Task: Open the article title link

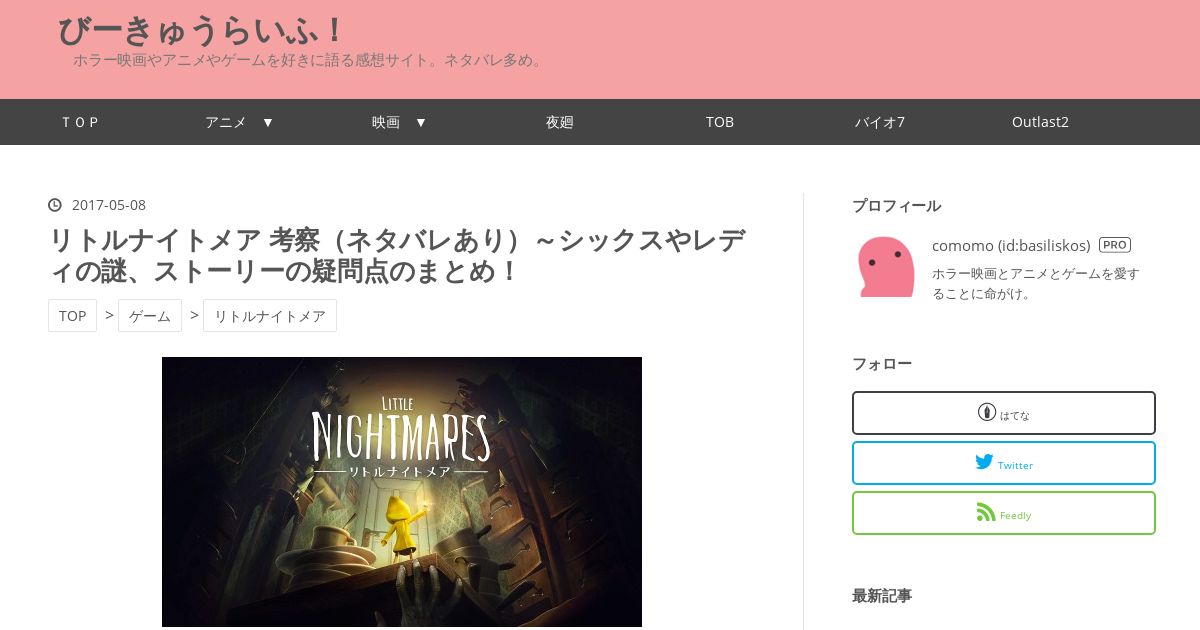Action: click(400, 255)
